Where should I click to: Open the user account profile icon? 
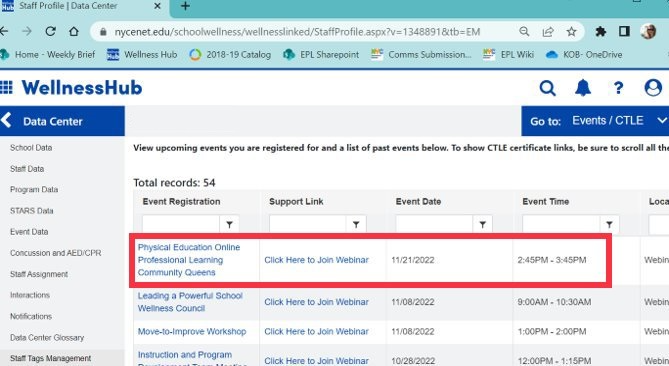653,88
